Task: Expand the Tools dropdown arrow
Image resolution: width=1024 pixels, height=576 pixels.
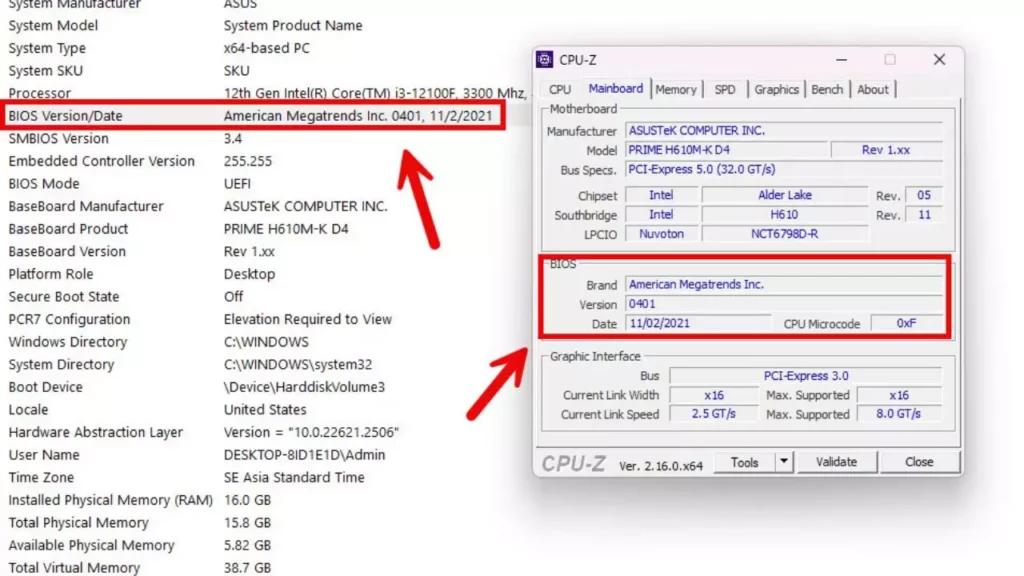Action: pyautogui.click(x=784, y=462)
